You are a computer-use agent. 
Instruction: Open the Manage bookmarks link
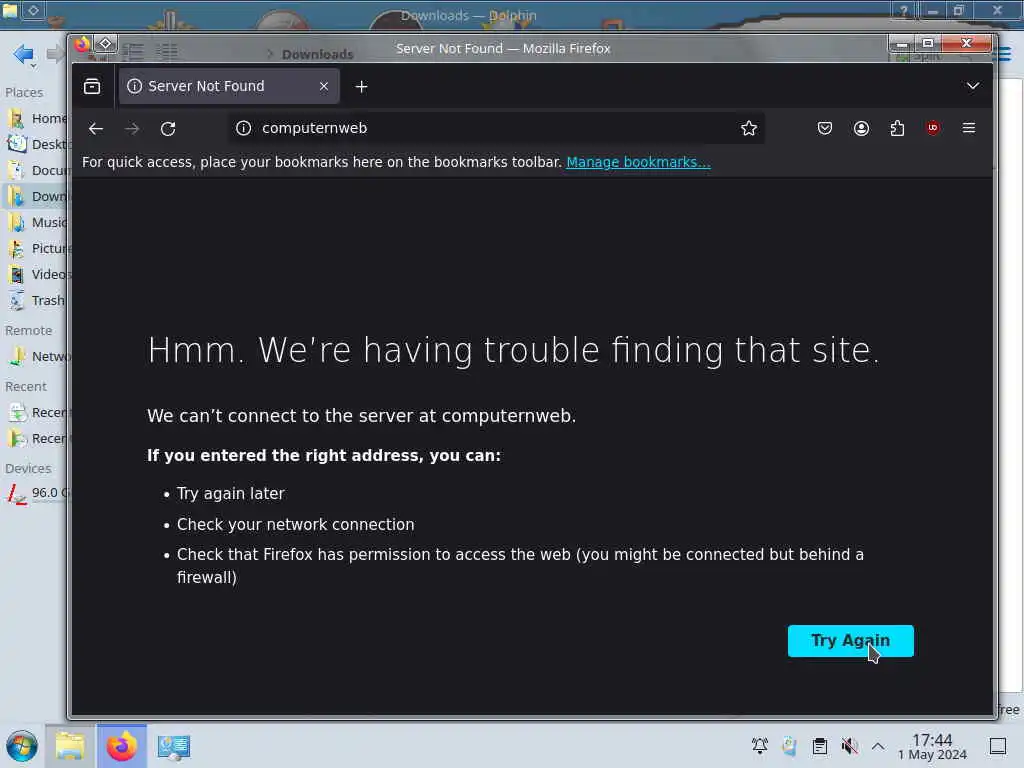[638, 162]
